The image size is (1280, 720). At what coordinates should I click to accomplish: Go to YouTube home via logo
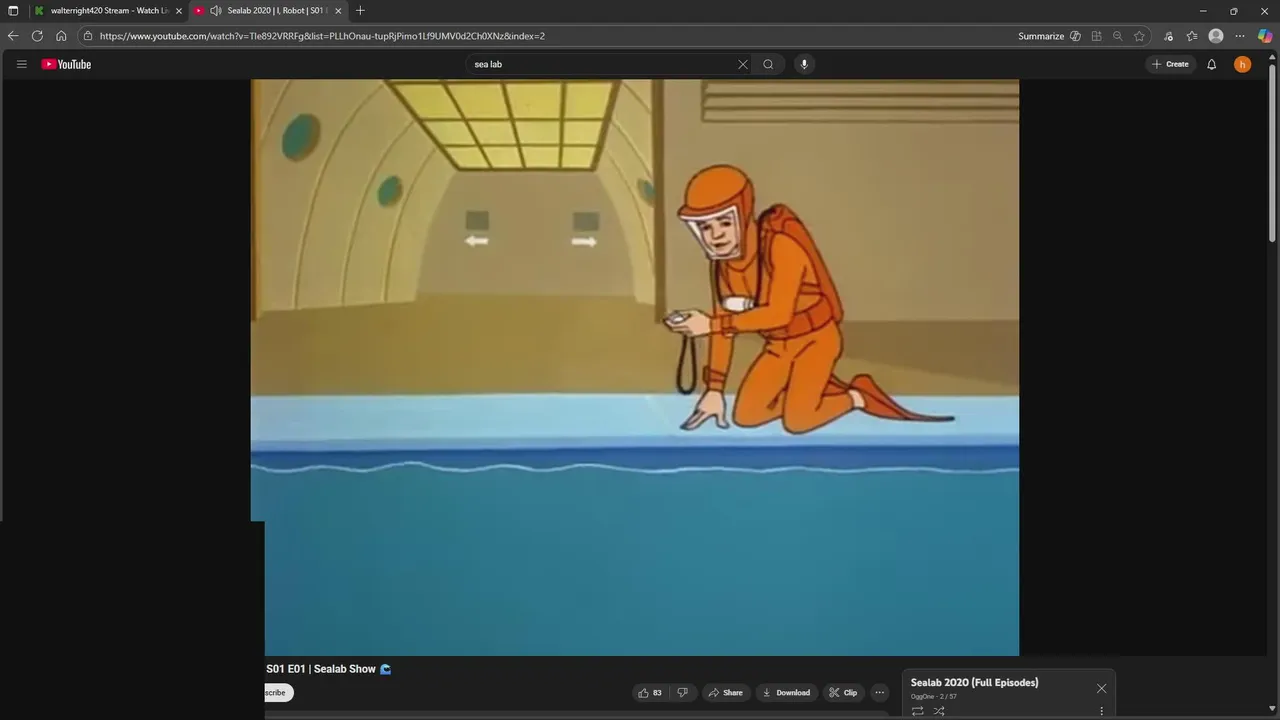coord(66,64)
